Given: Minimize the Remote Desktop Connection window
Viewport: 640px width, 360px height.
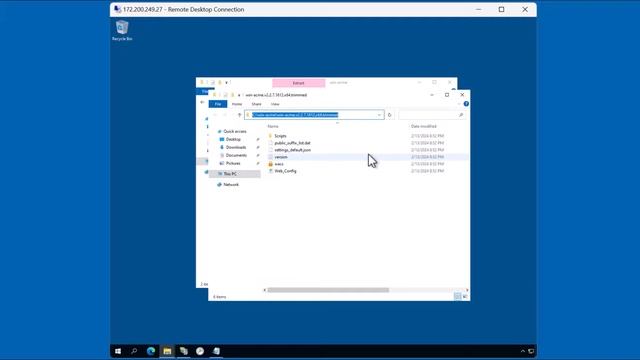Looking at the screenshot, I should click(x=478, y=9).
